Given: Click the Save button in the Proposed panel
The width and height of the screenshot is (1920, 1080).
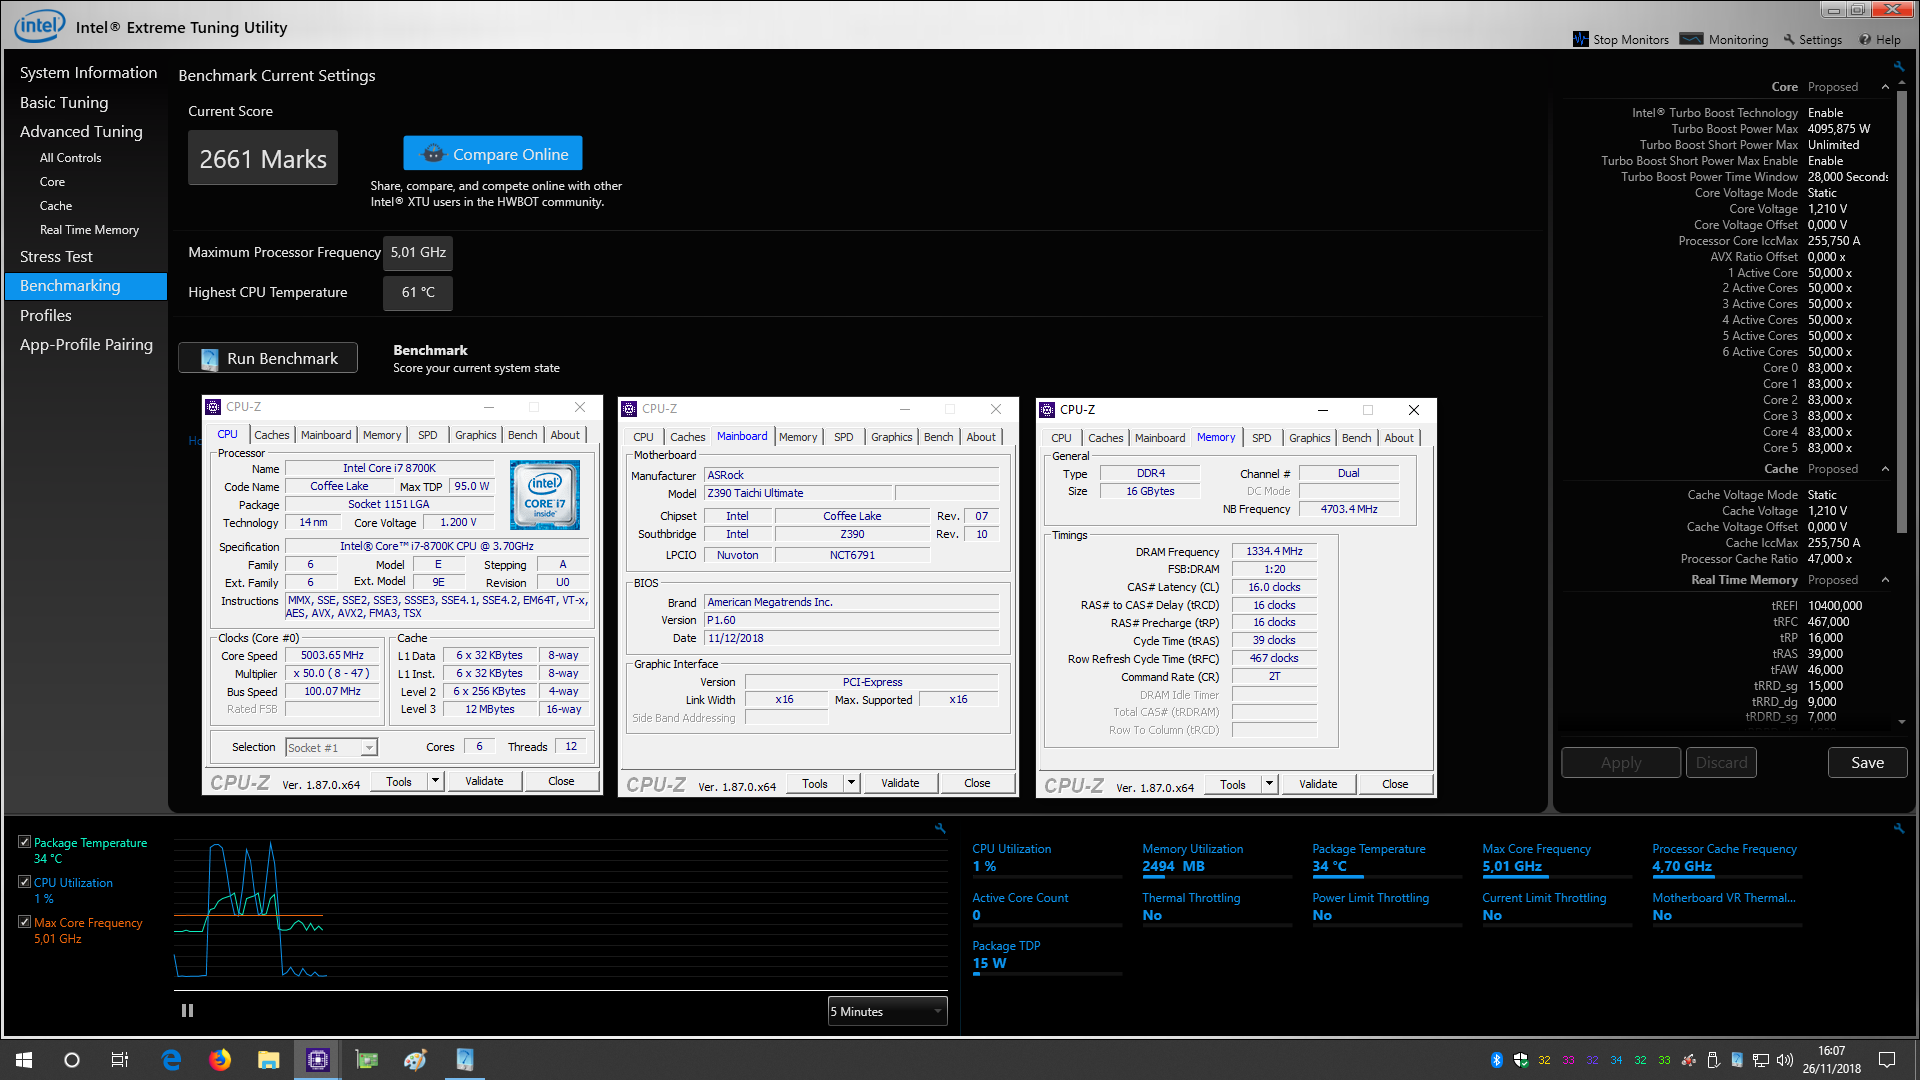Looking at the screenshot, I should click(x=1867, y=762).
